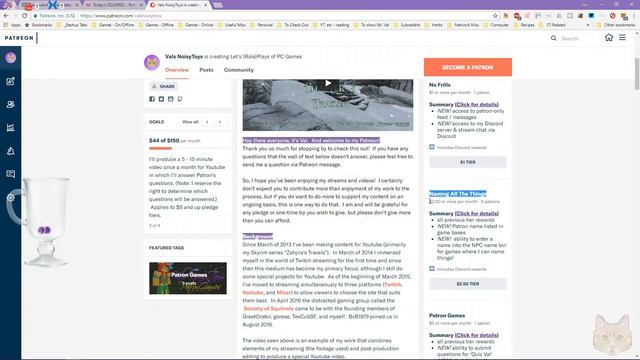
Task: Click the Vals NoisyToys creator name
Action: coord(184,57)
